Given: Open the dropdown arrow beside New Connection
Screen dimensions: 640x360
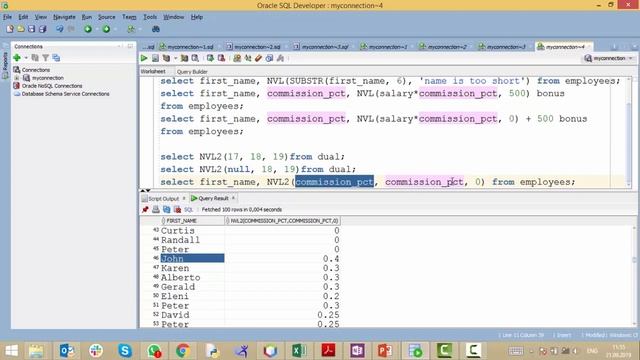Looking at the screenshot, I should click(x=26, y=58).
